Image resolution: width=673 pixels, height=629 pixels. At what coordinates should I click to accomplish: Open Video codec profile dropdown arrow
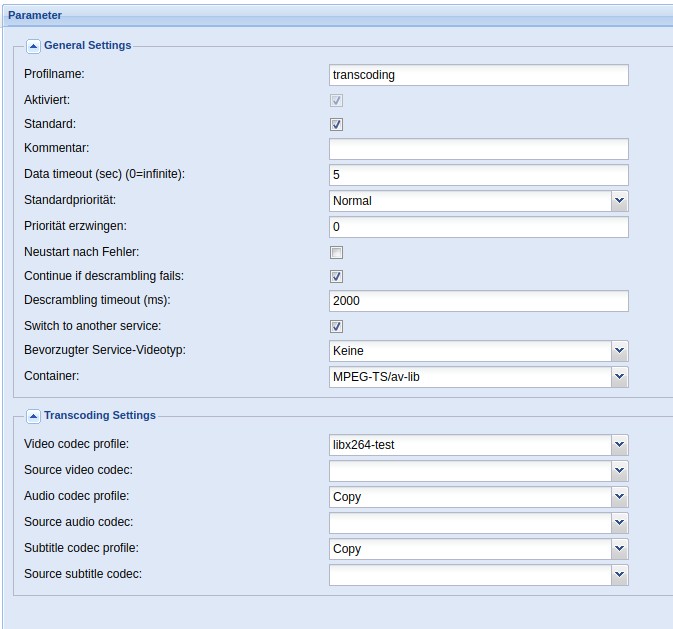pyautogui.click(x=619, y=445)
